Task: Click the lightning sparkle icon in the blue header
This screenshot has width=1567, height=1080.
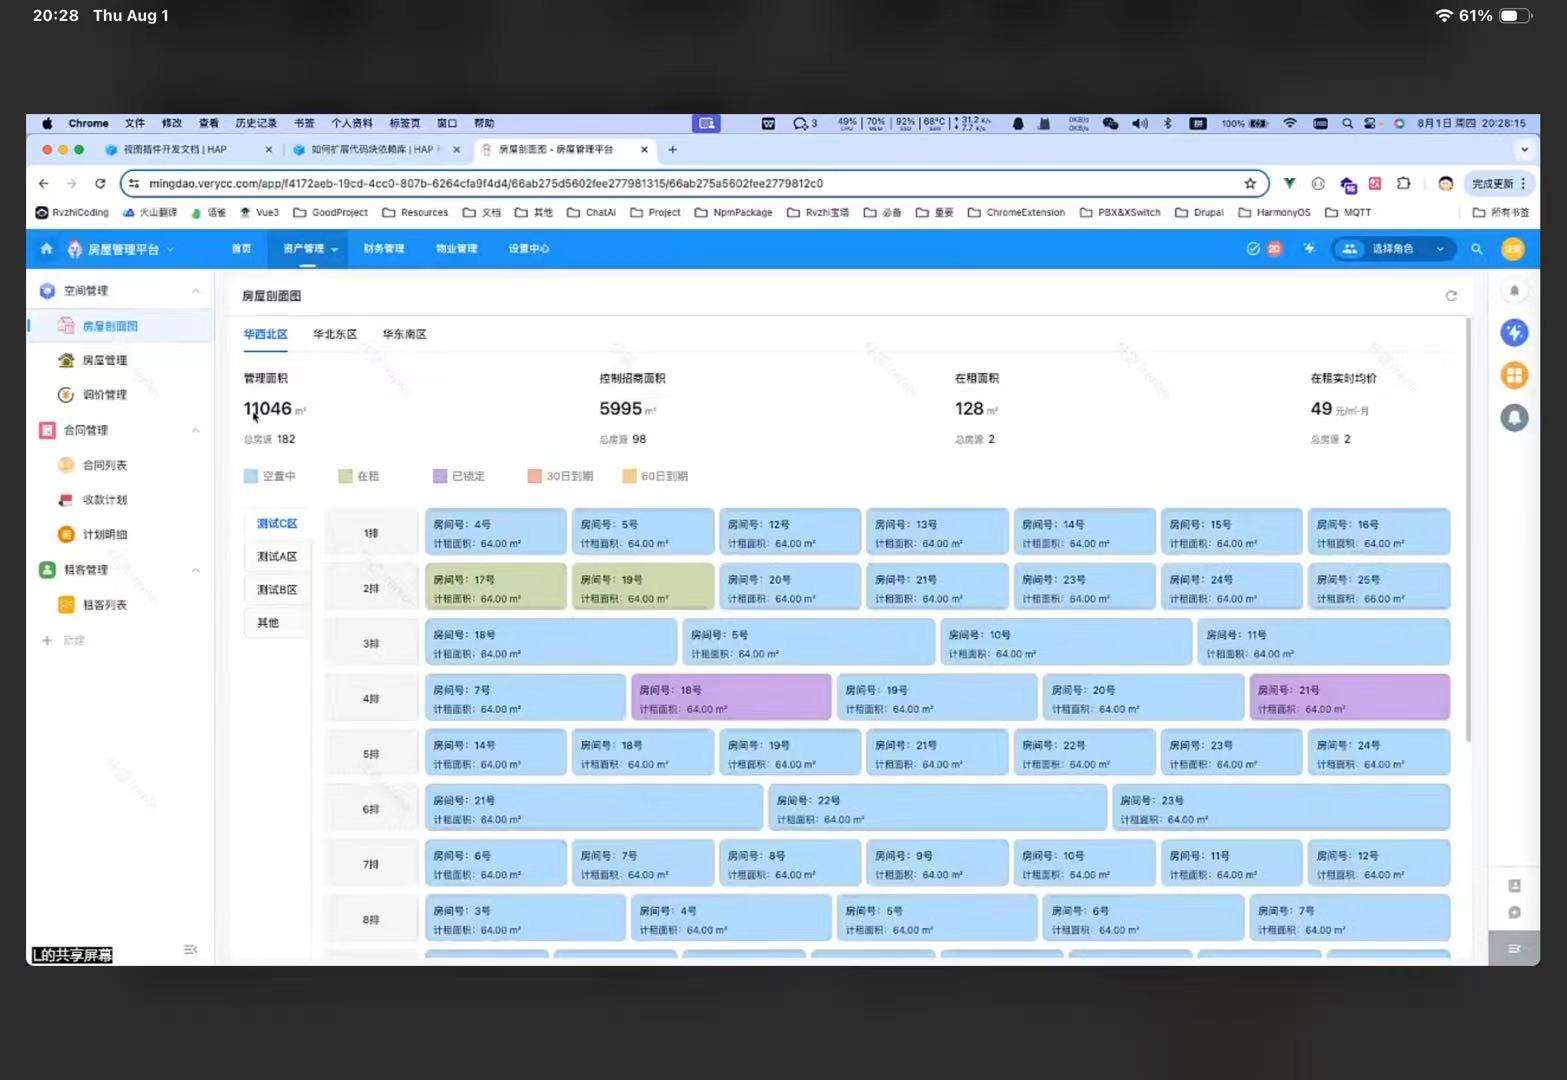Action: tap(1309, 249)
